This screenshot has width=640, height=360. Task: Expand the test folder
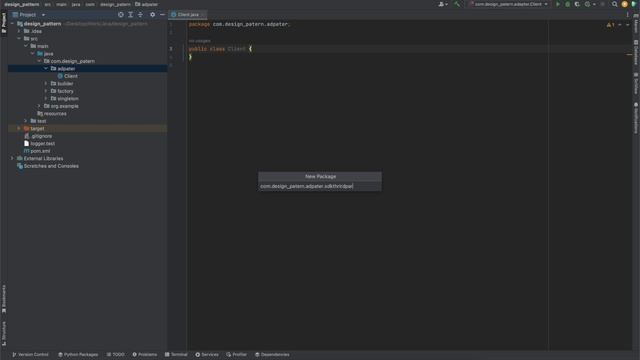point(26,121)
